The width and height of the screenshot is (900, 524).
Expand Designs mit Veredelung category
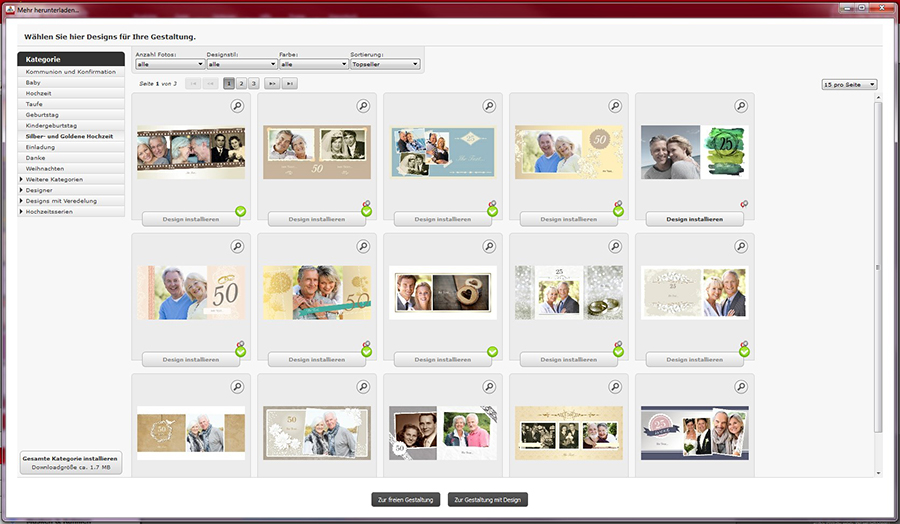coord(21,201)
